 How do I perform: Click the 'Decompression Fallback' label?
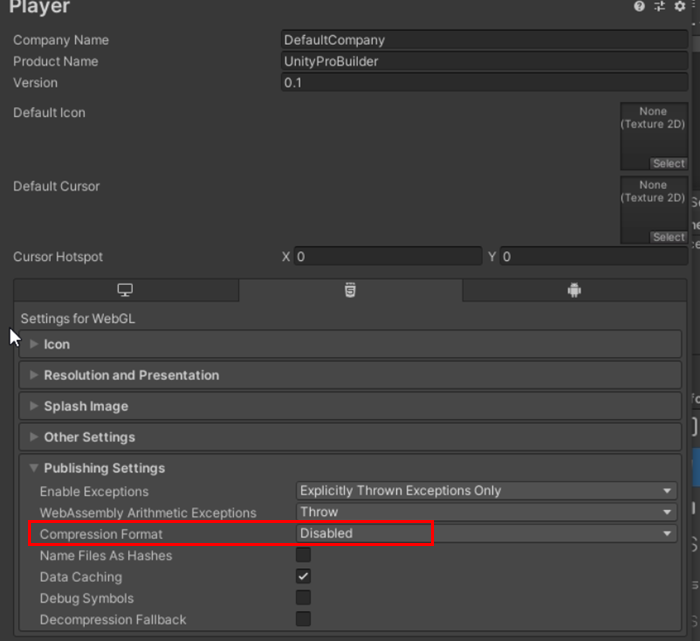coord(113,620)
